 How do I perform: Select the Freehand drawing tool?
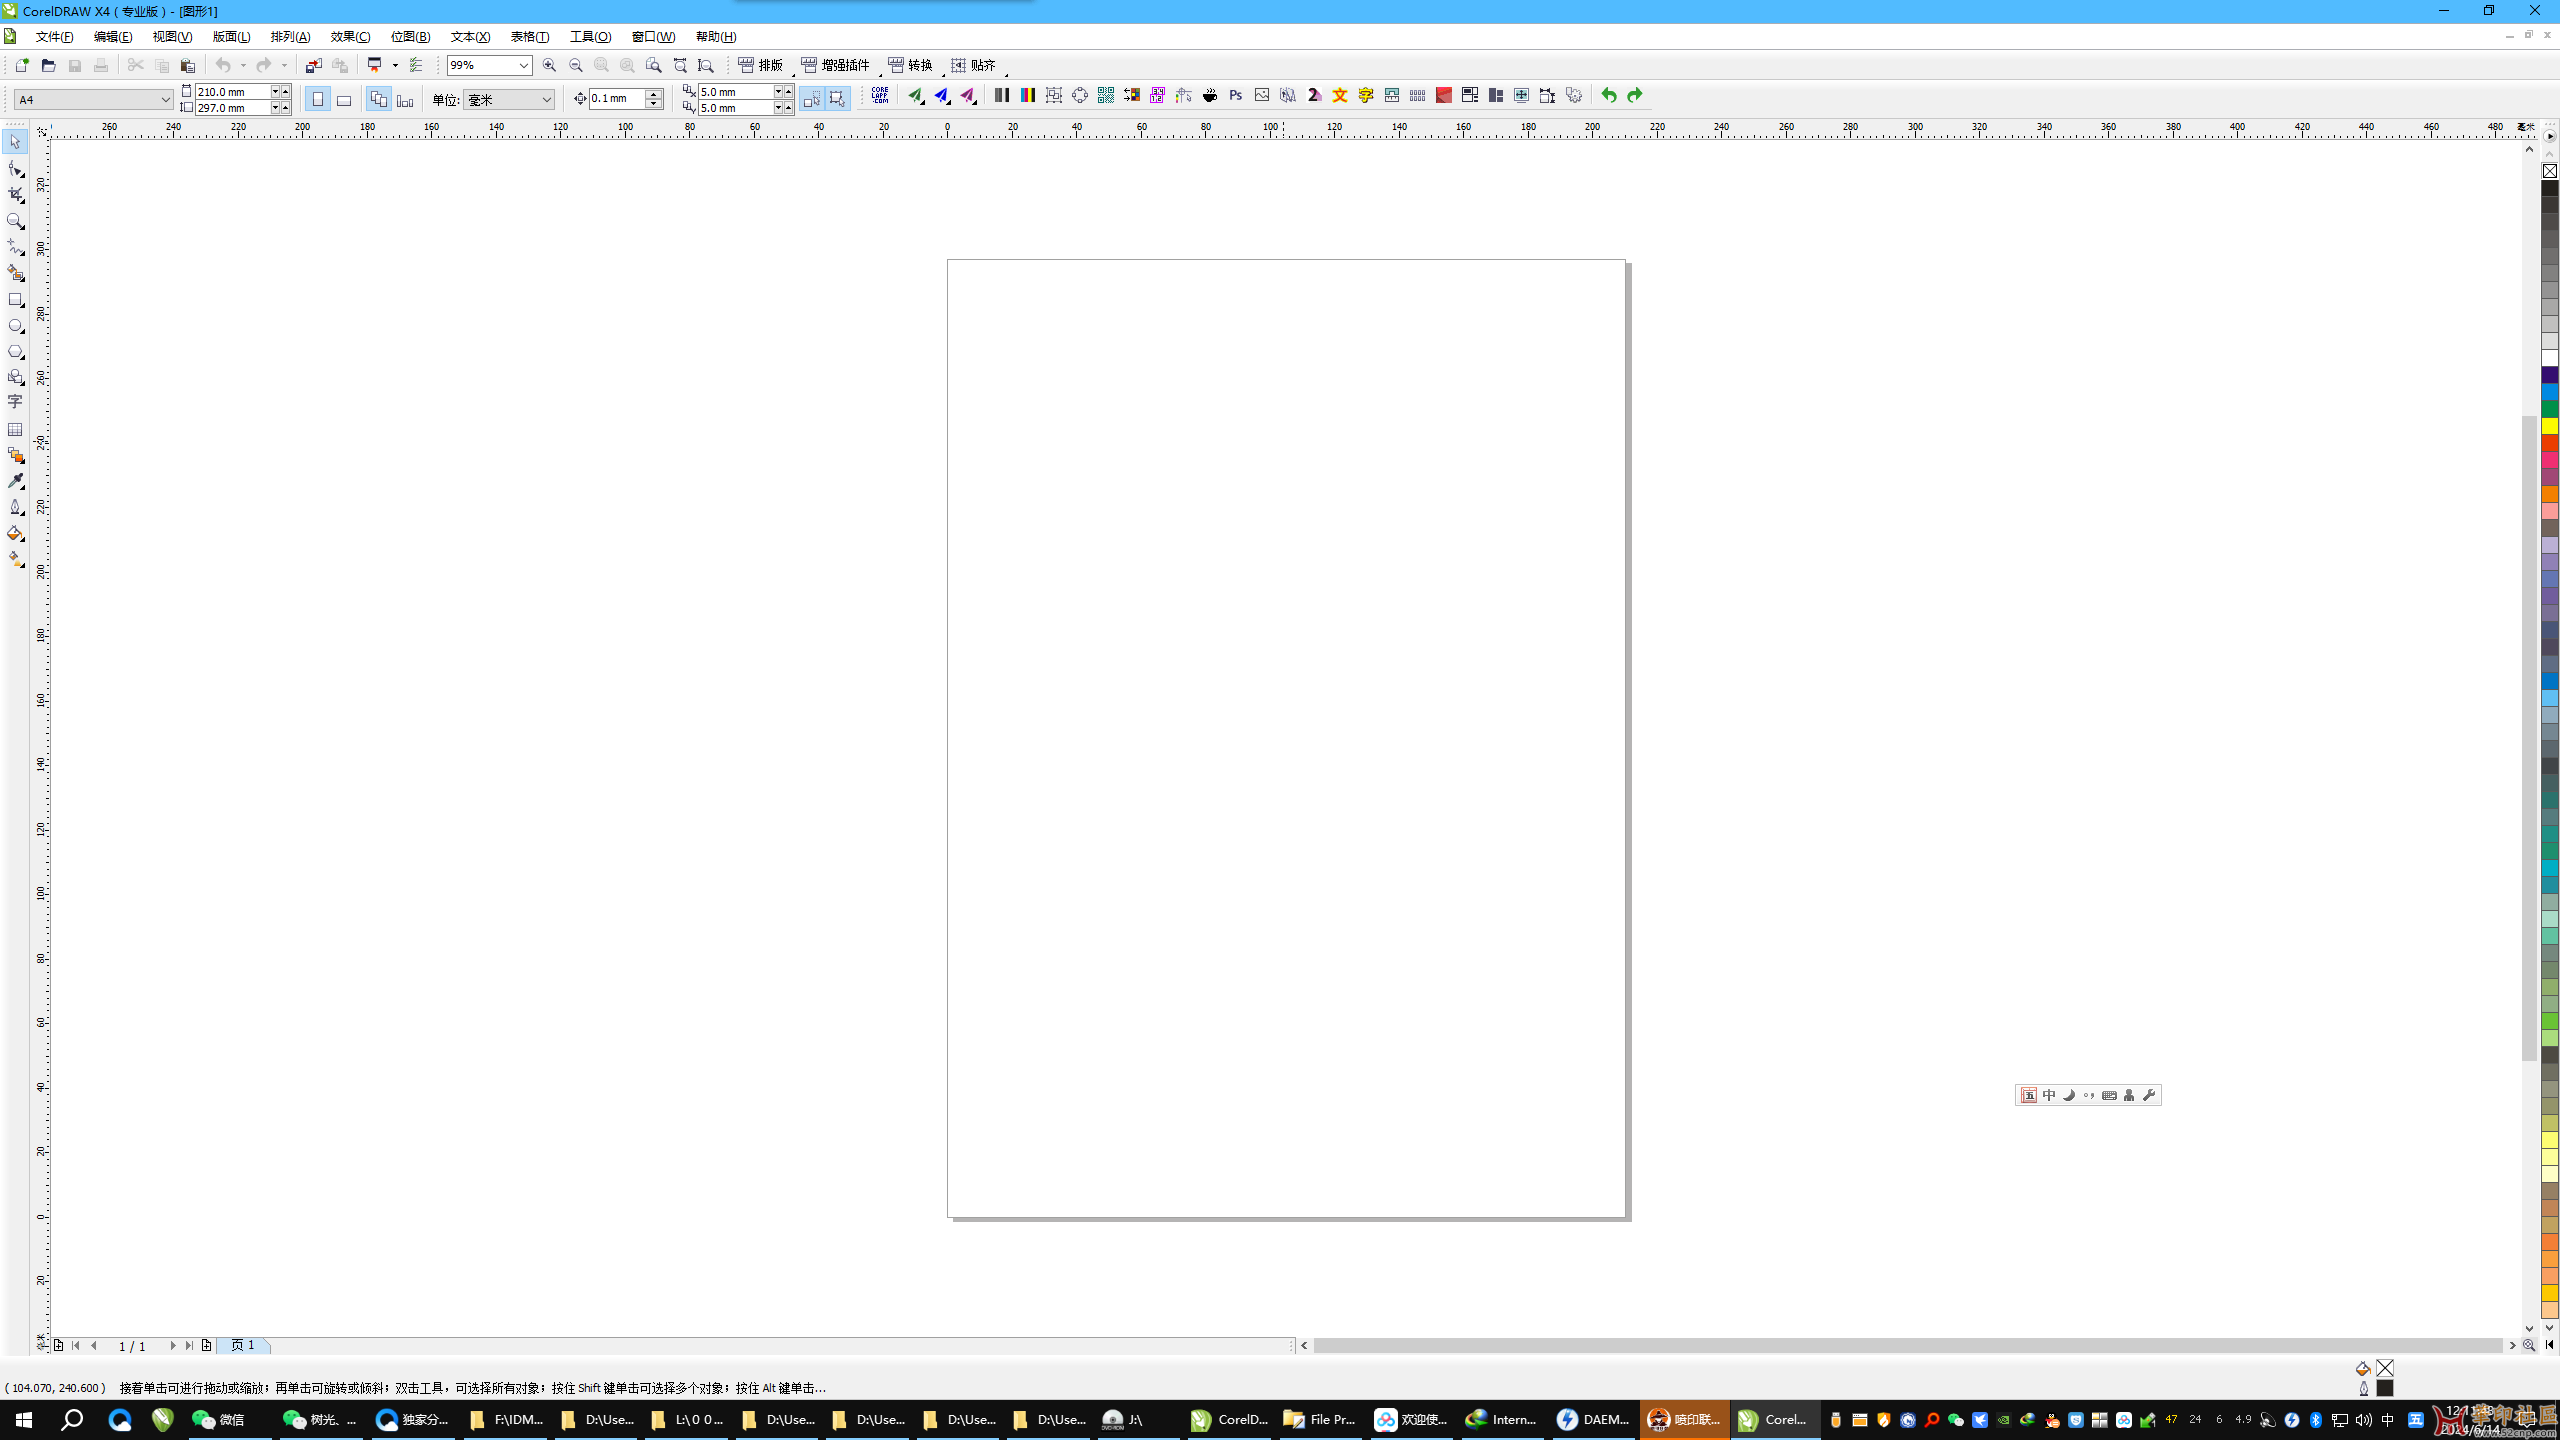coord(15,247)
